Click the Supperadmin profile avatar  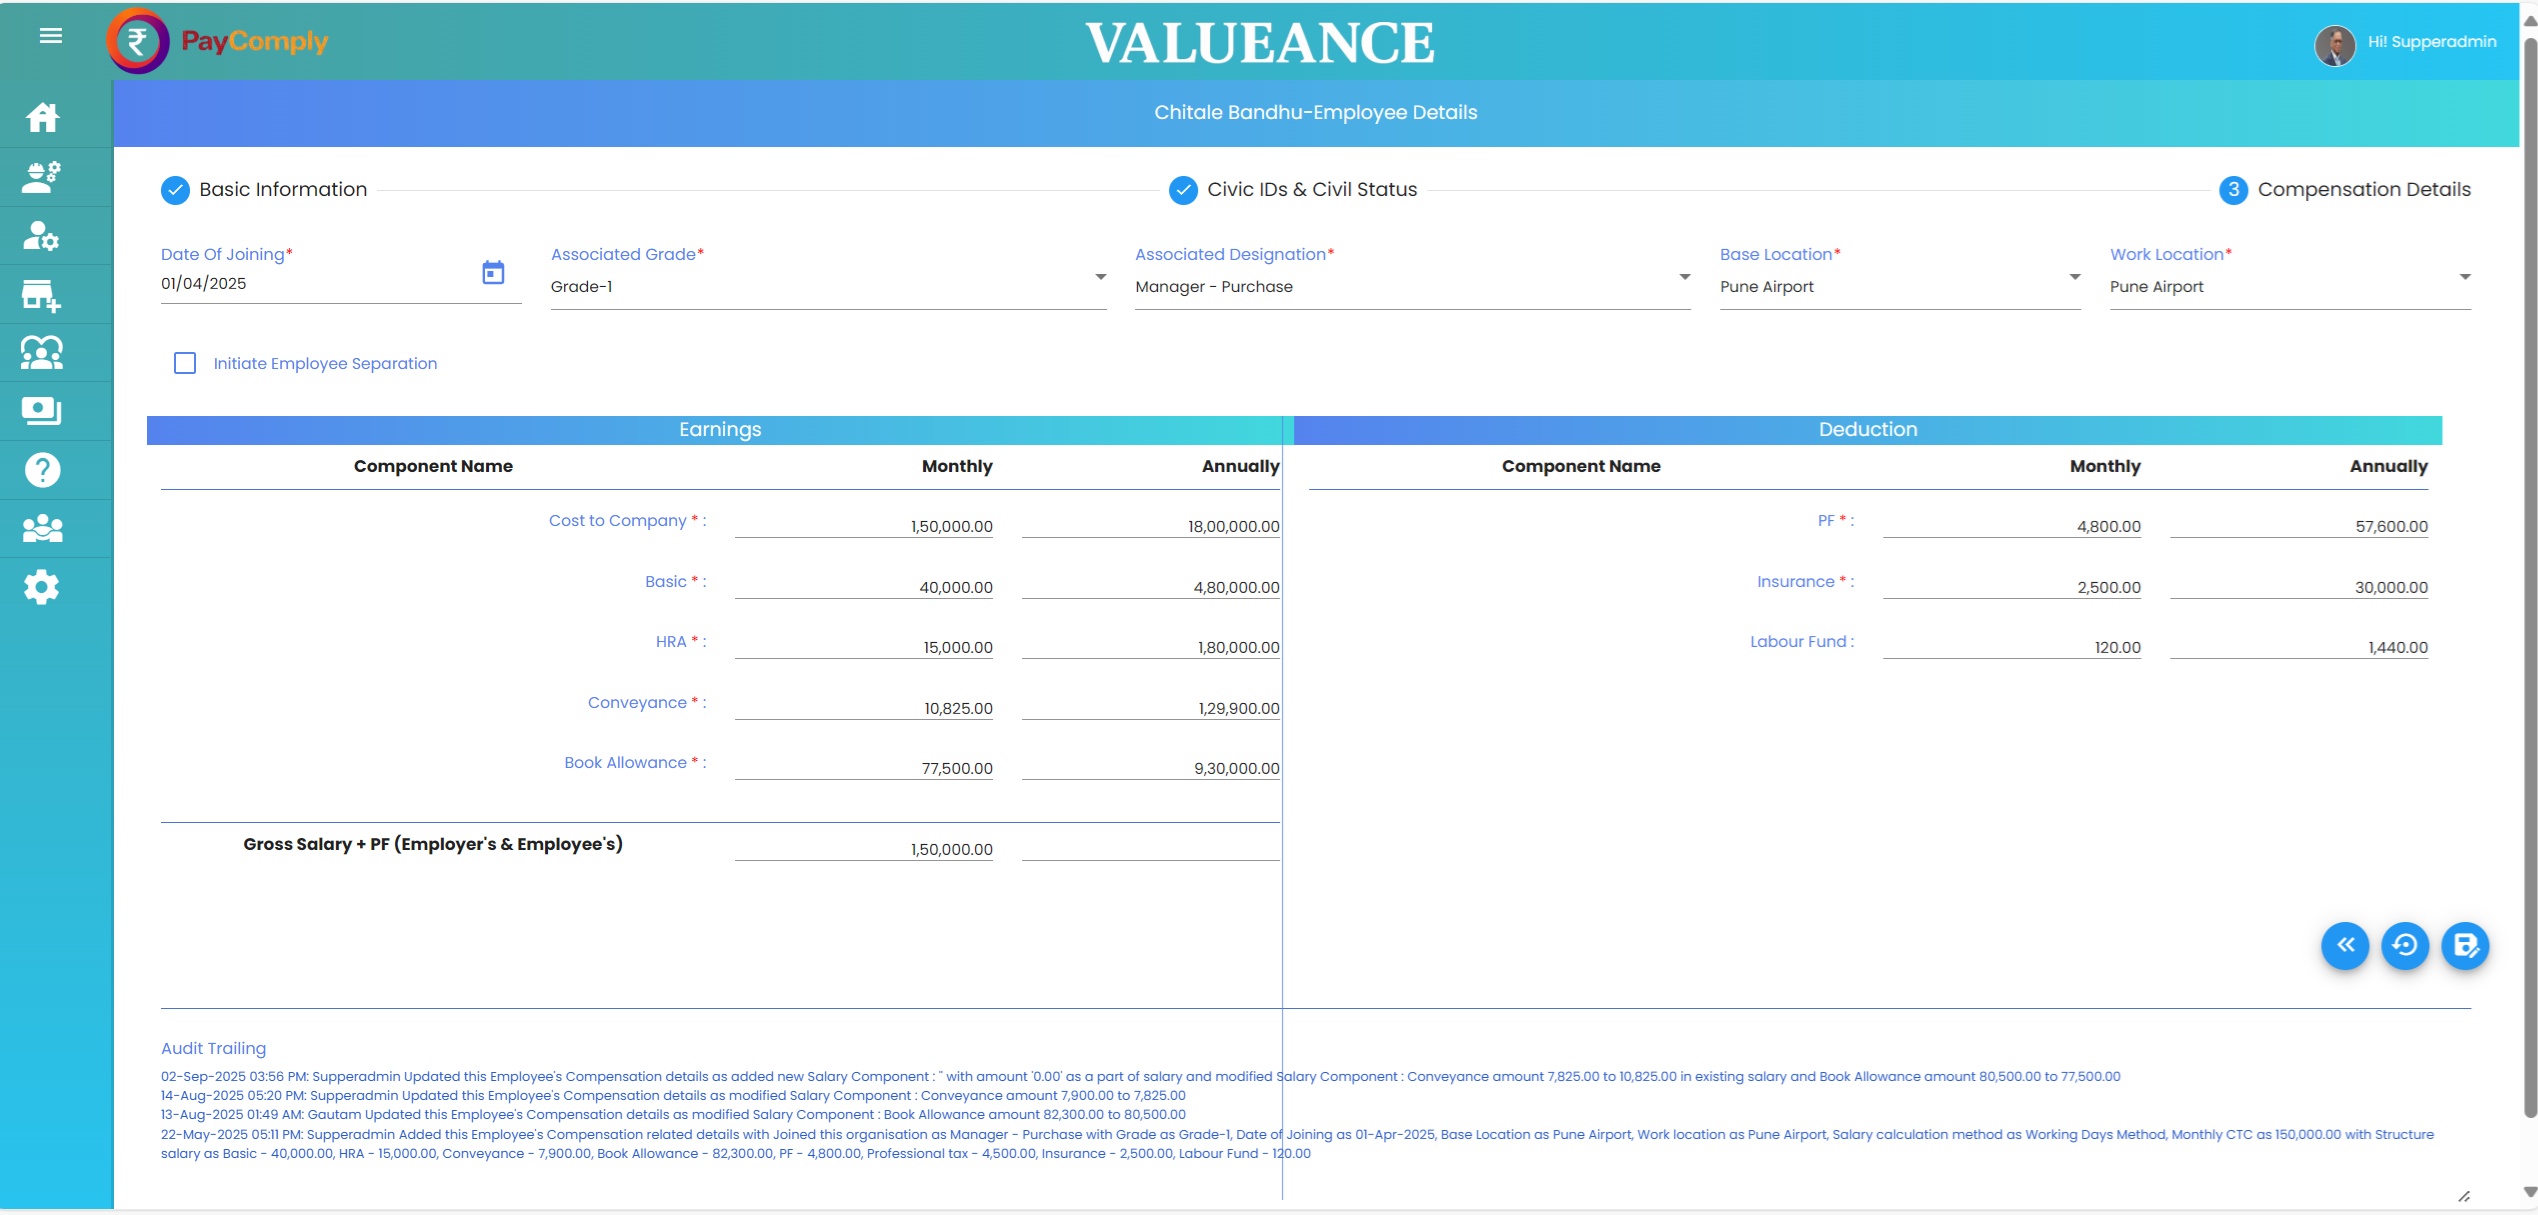point(2334,44)
